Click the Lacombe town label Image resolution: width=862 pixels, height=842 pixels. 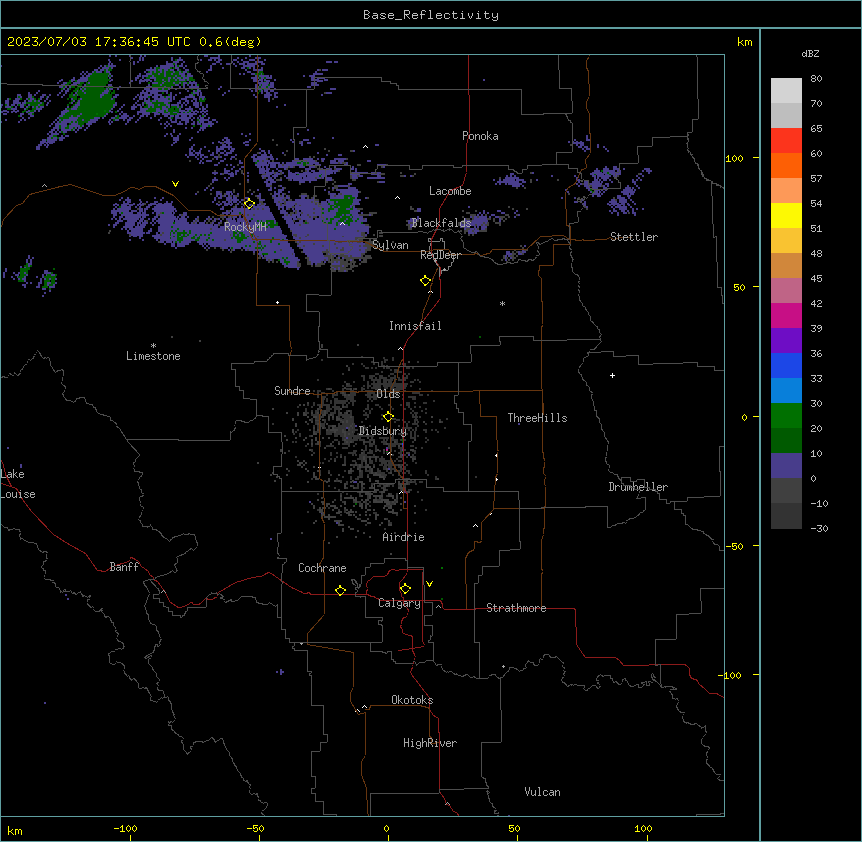pyautogui.click(x=450, y=191)
